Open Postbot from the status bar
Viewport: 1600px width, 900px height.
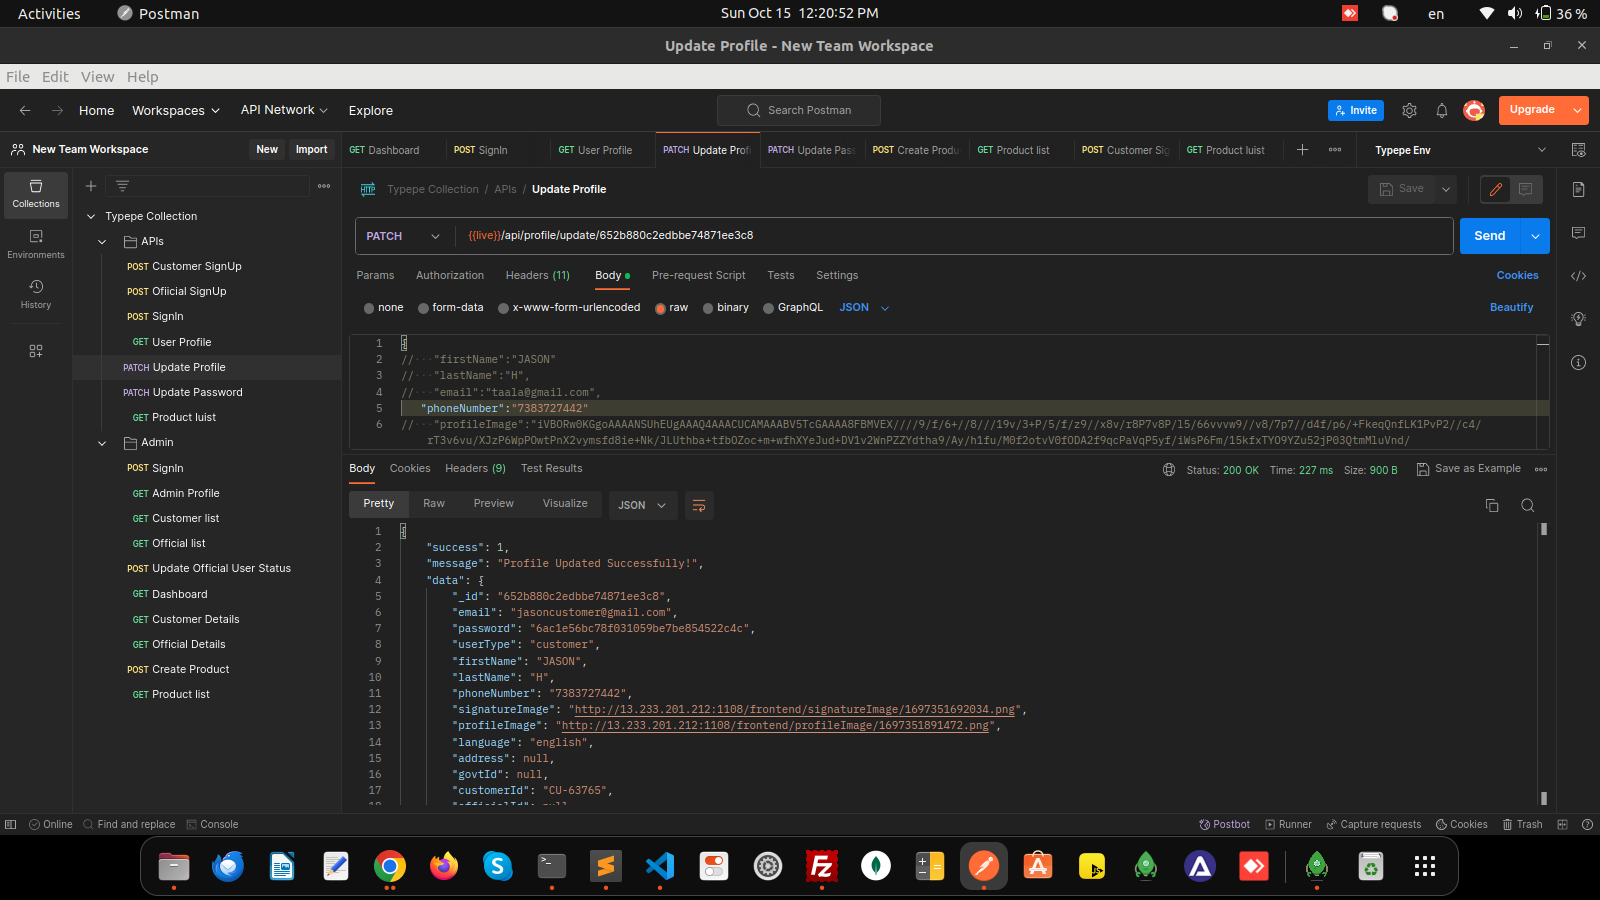1225,825
